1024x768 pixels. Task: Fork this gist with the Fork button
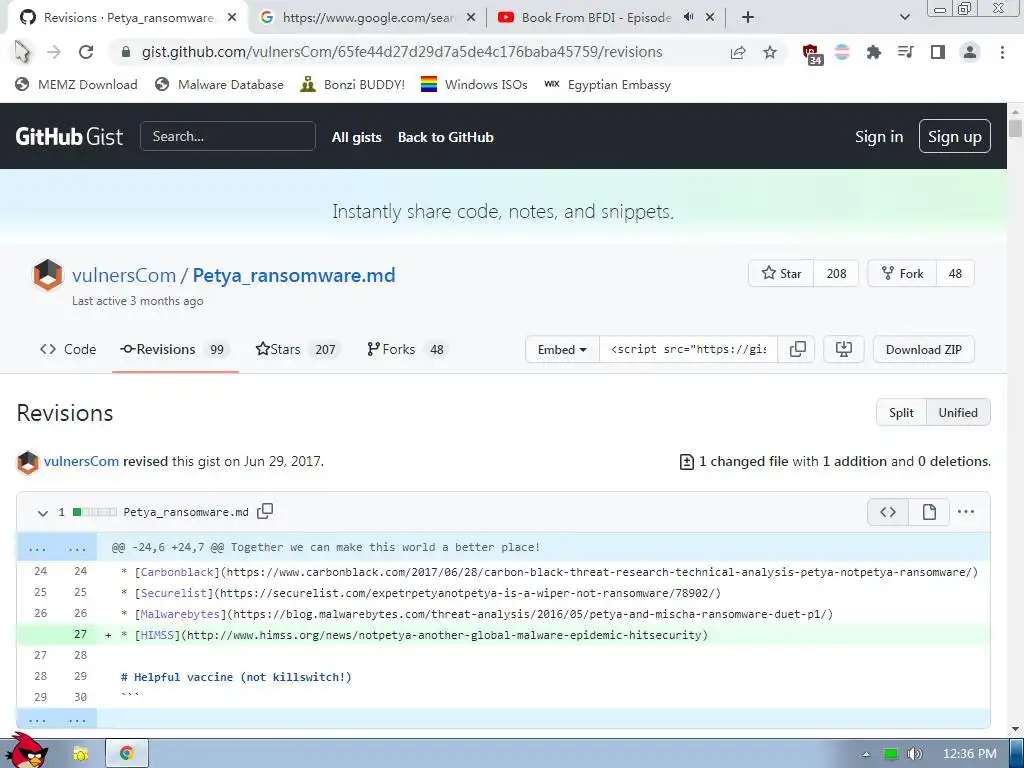click(902, 274)
